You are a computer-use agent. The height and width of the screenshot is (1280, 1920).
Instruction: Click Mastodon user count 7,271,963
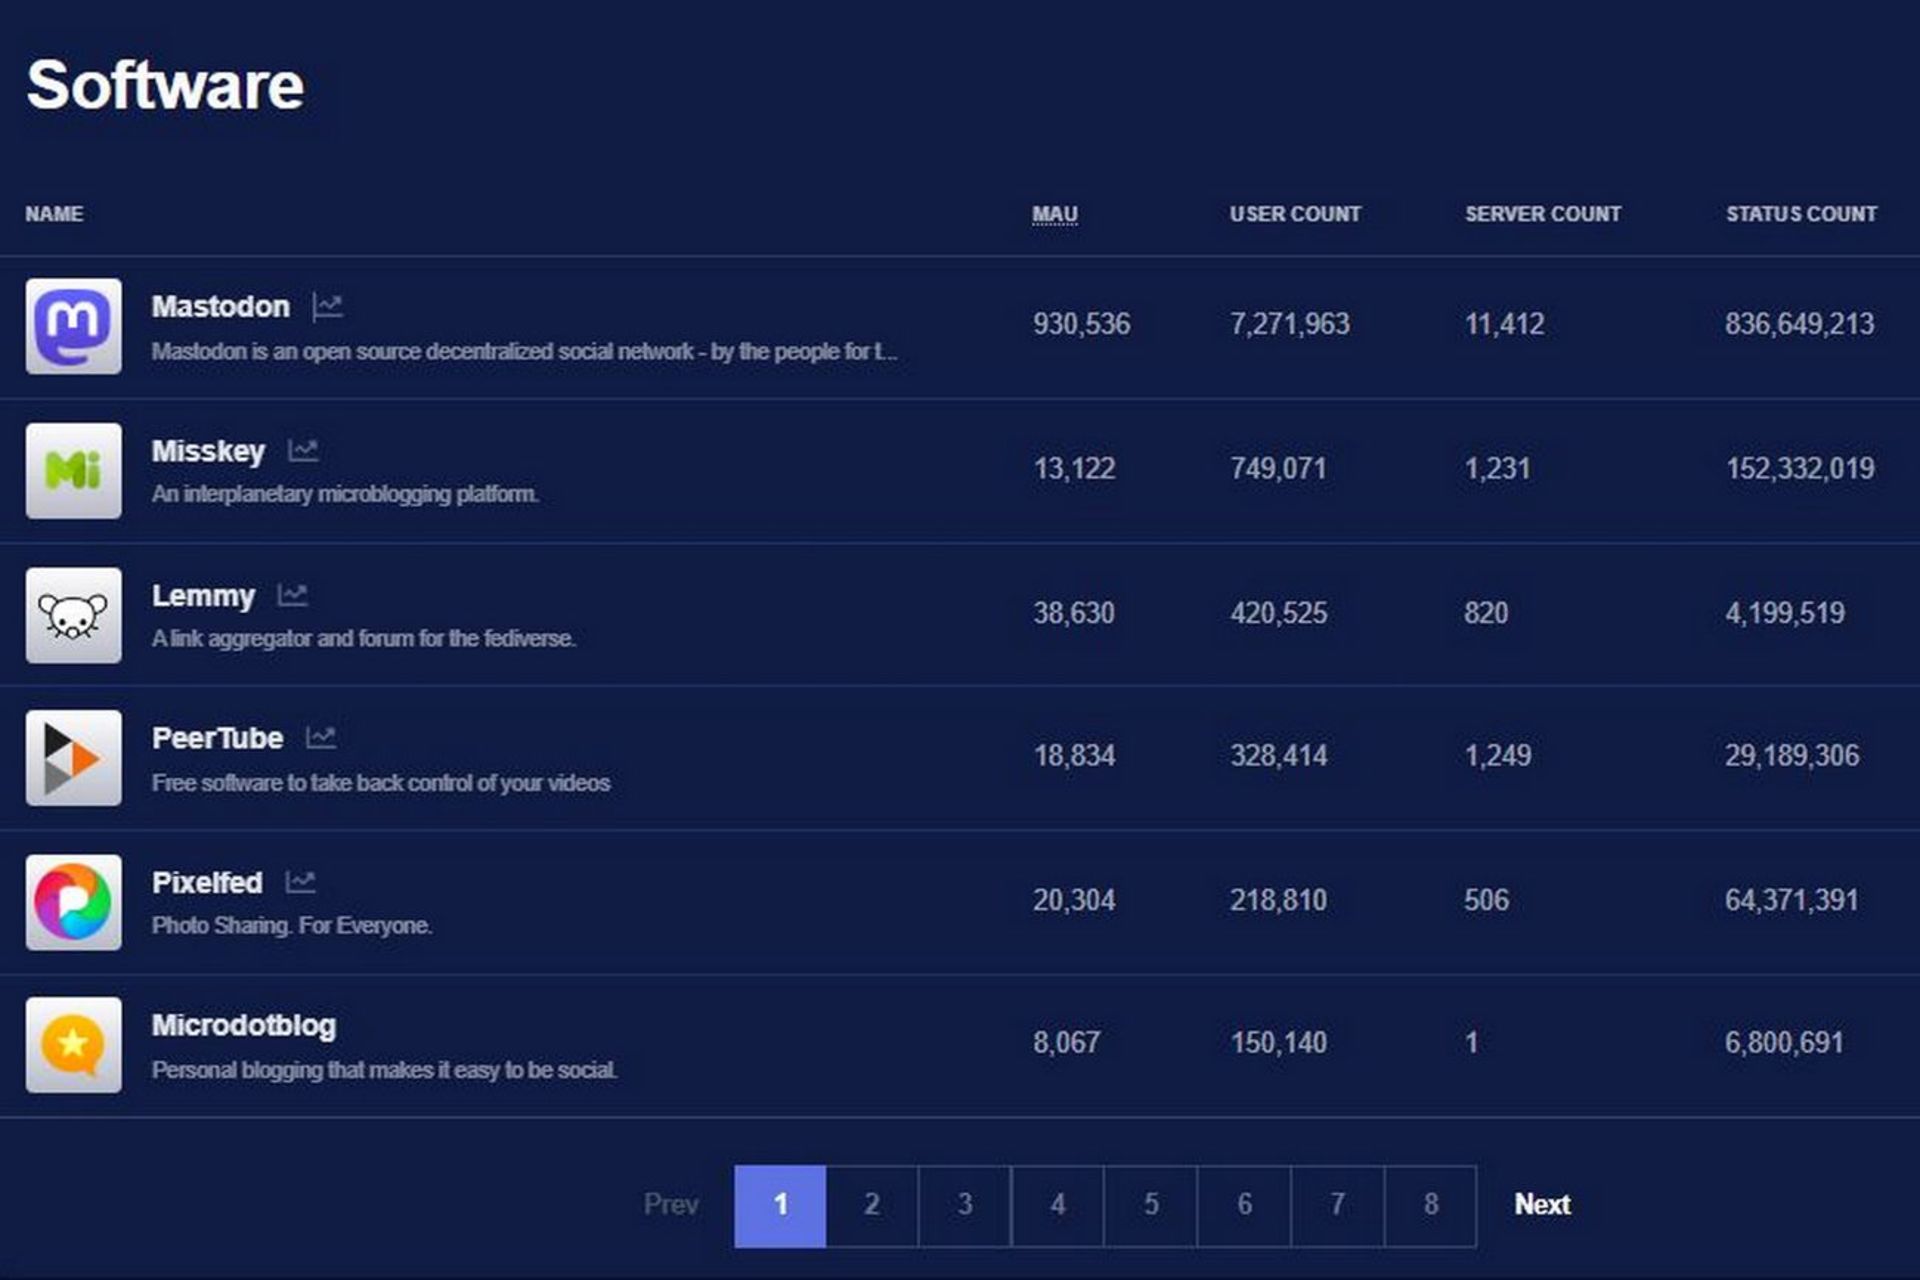pyautogui.click(x=1290, y=324)
